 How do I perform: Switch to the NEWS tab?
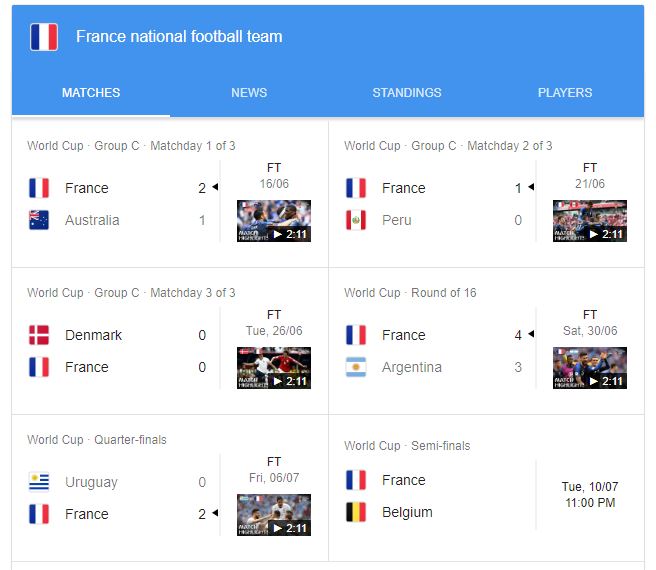pyautogui.click(x=249, y=92)
